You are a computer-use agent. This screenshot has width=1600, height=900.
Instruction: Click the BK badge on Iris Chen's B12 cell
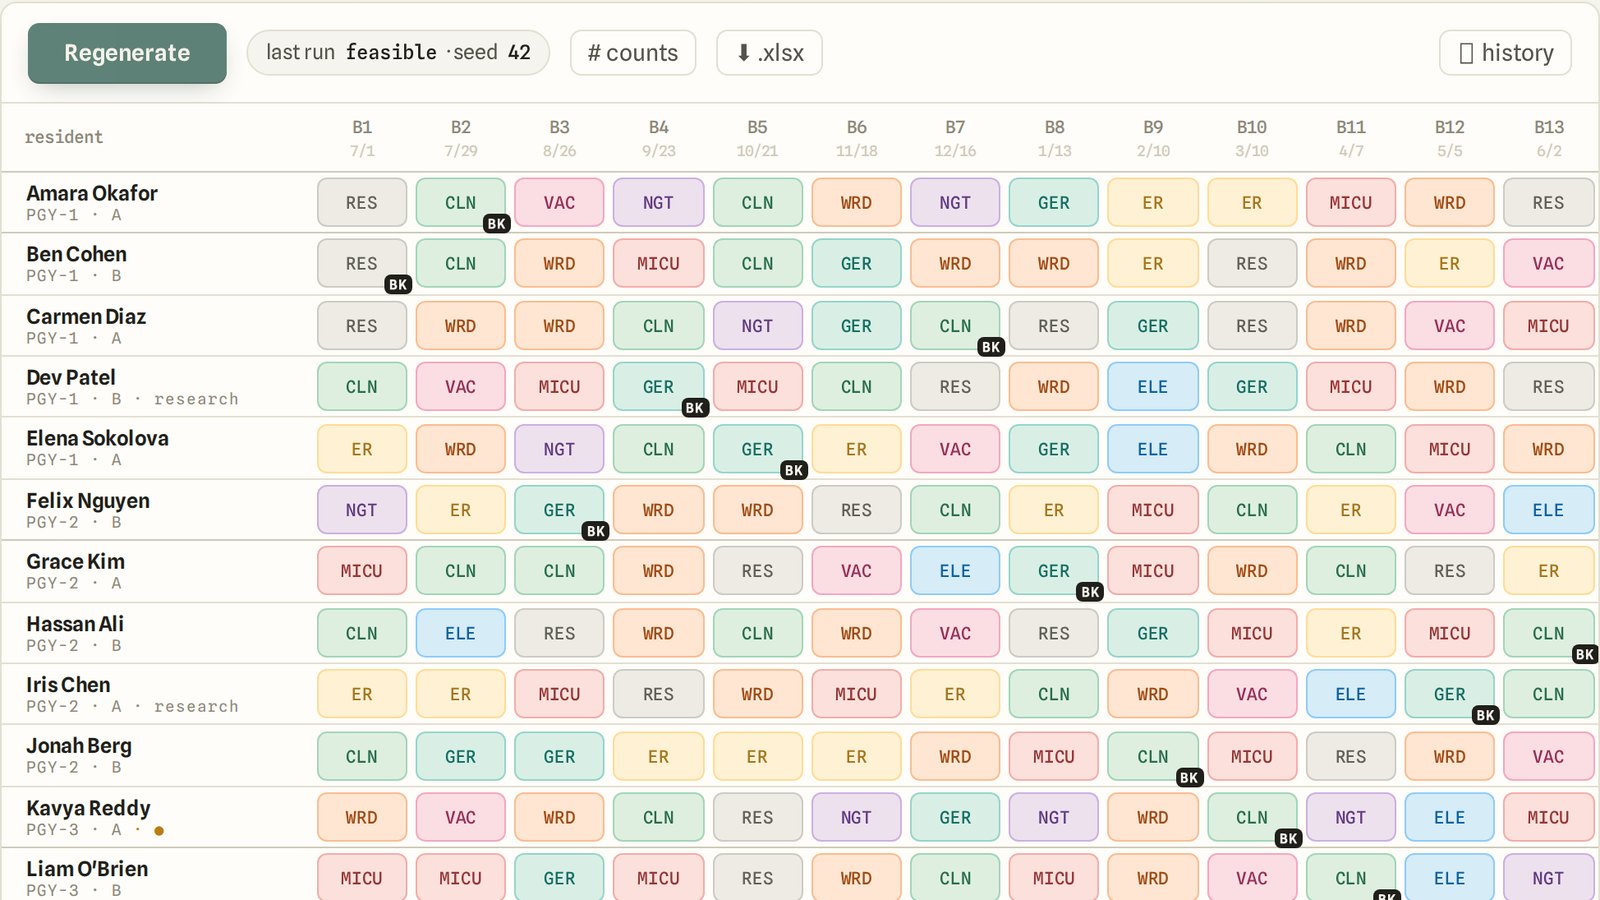pyautogui.click(x=1486, y=716)
